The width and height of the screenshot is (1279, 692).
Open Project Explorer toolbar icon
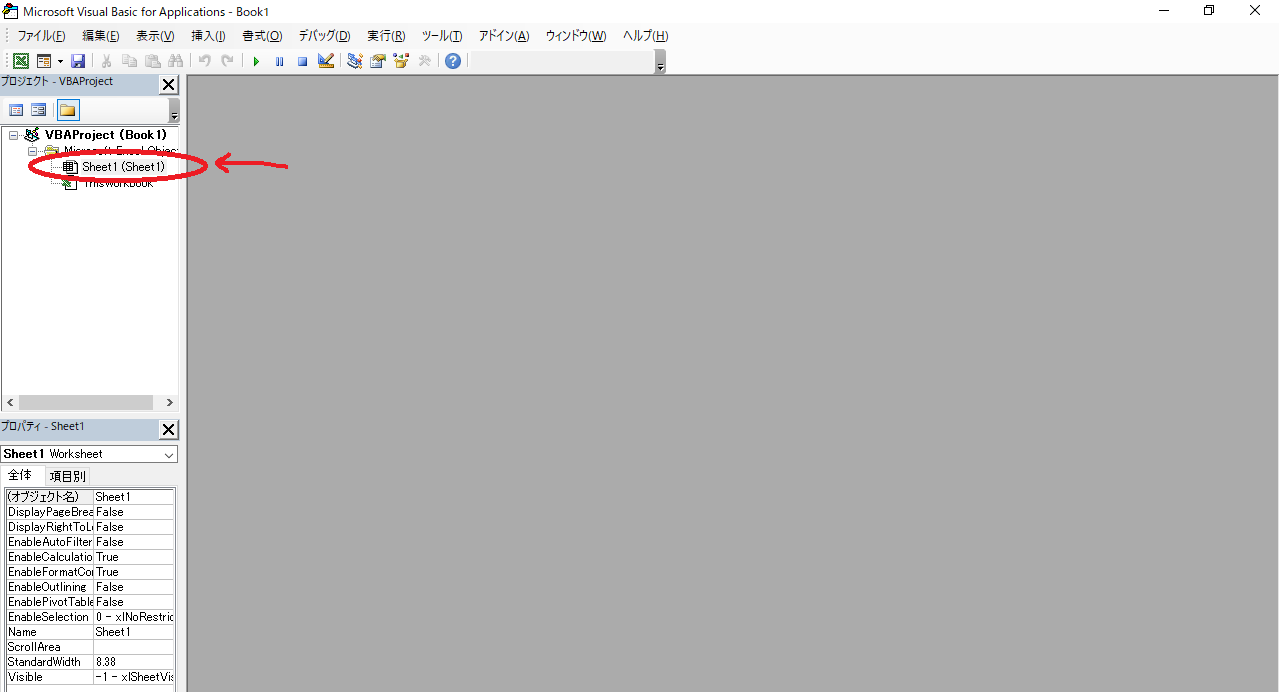pos(355,61)
